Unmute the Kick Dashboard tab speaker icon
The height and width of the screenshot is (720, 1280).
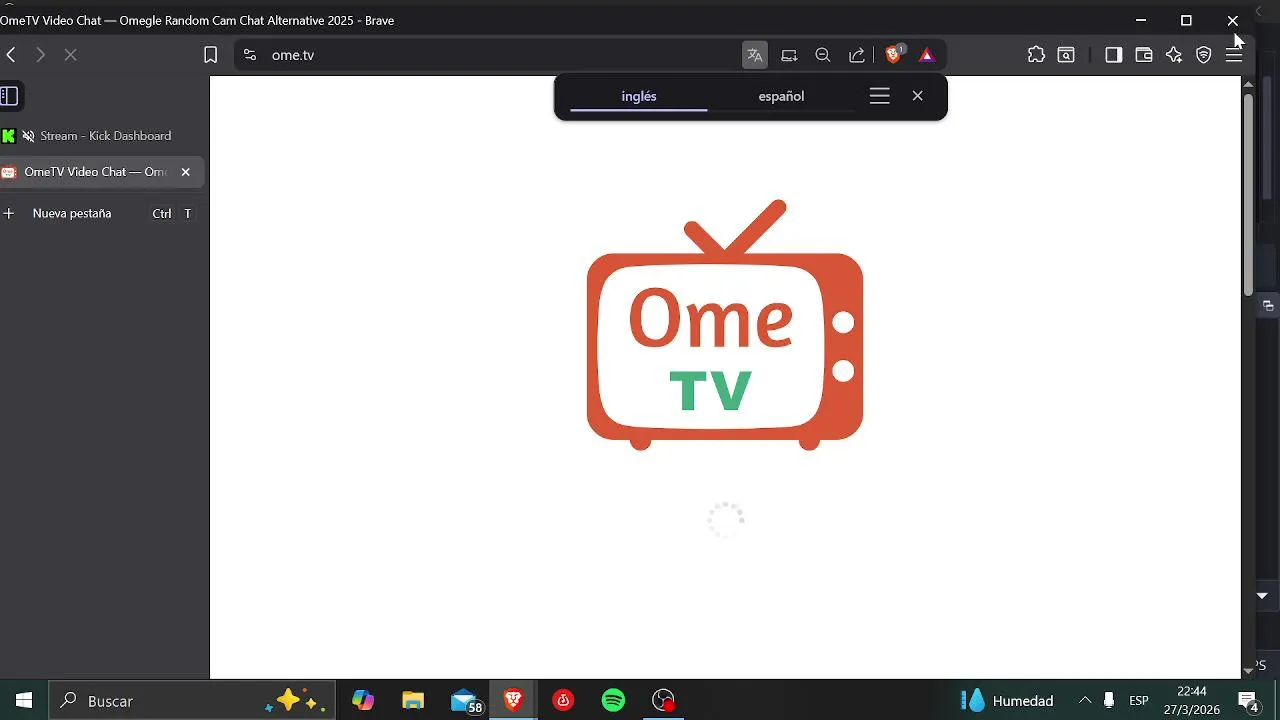[28, 136]
